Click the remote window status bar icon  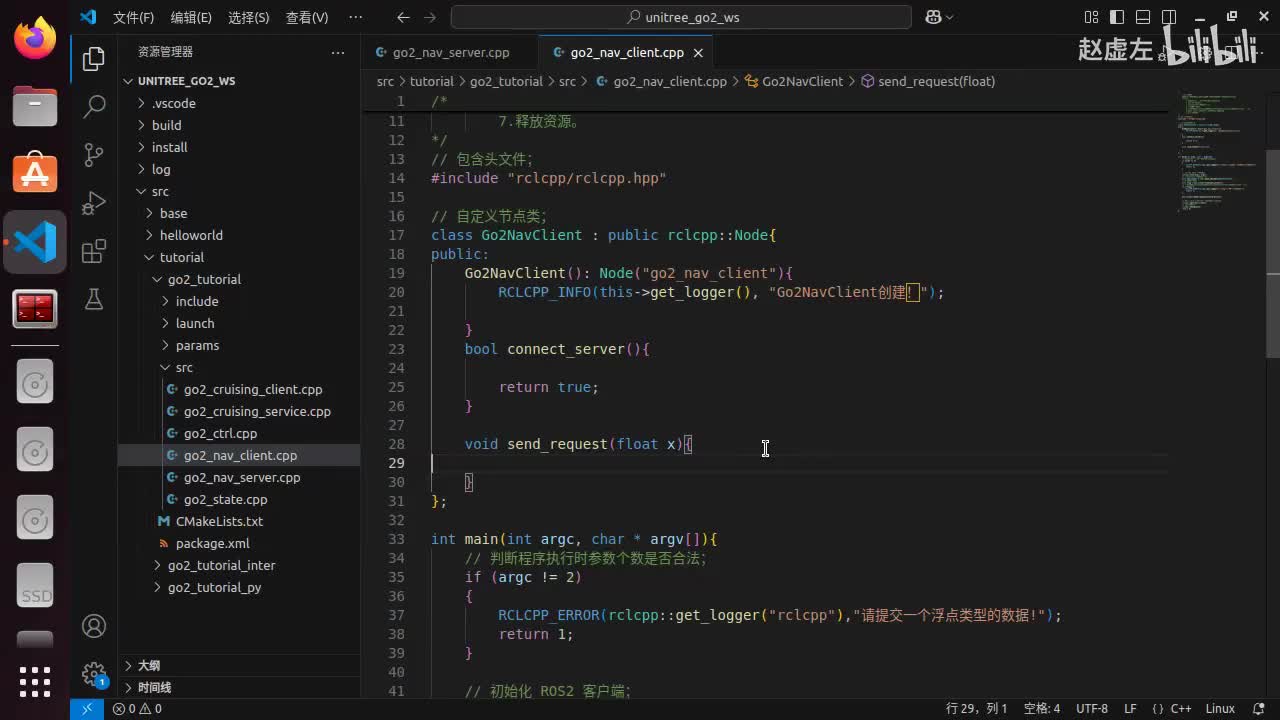pos(87,709)
